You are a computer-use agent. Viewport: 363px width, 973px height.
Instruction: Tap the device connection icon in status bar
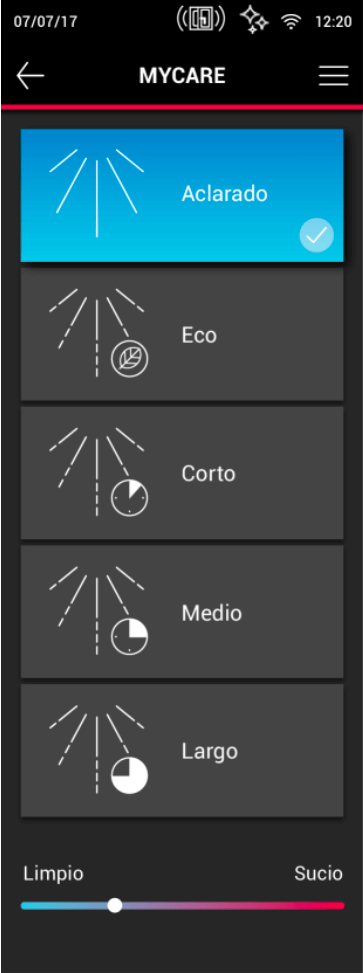tap(200, 20)
